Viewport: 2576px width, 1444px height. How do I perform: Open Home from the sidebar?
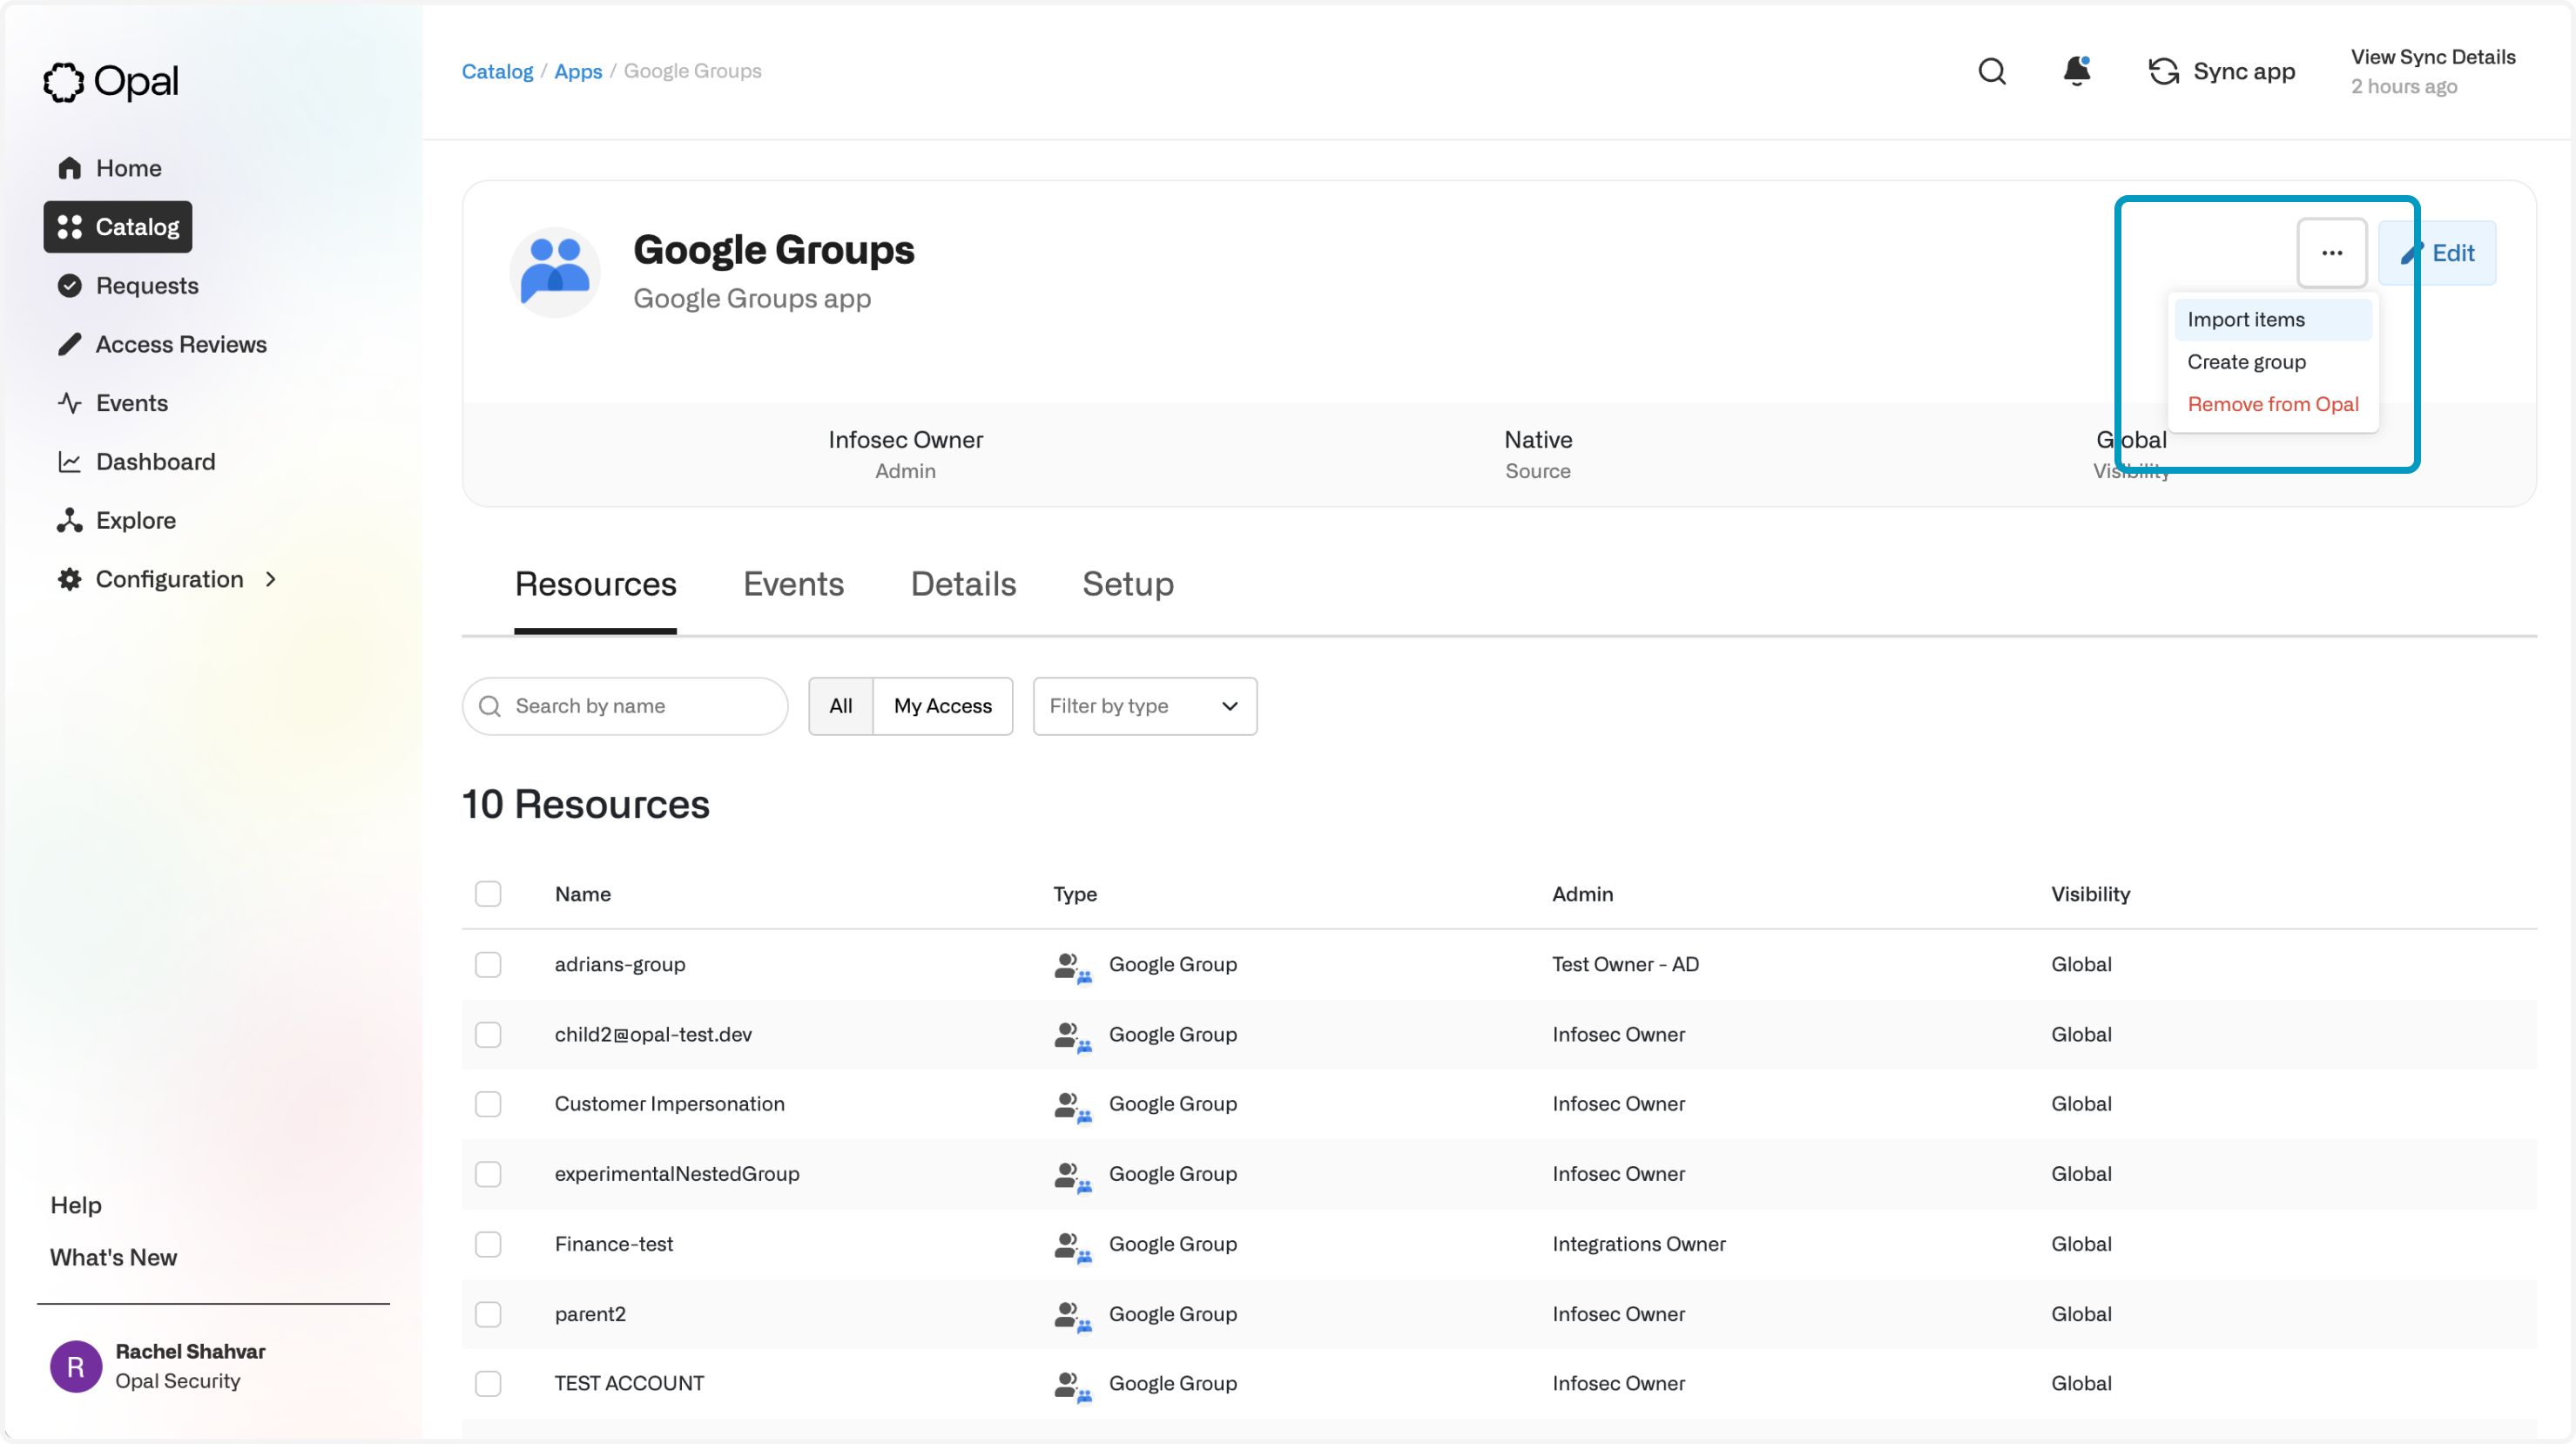pos(109,168)
